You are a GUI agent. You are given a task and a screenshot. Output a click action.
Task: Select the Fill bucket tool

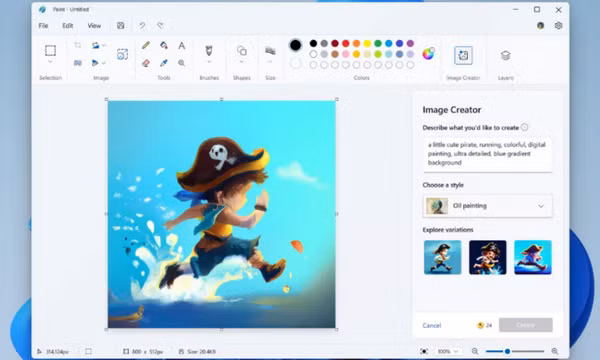(164, 45)
